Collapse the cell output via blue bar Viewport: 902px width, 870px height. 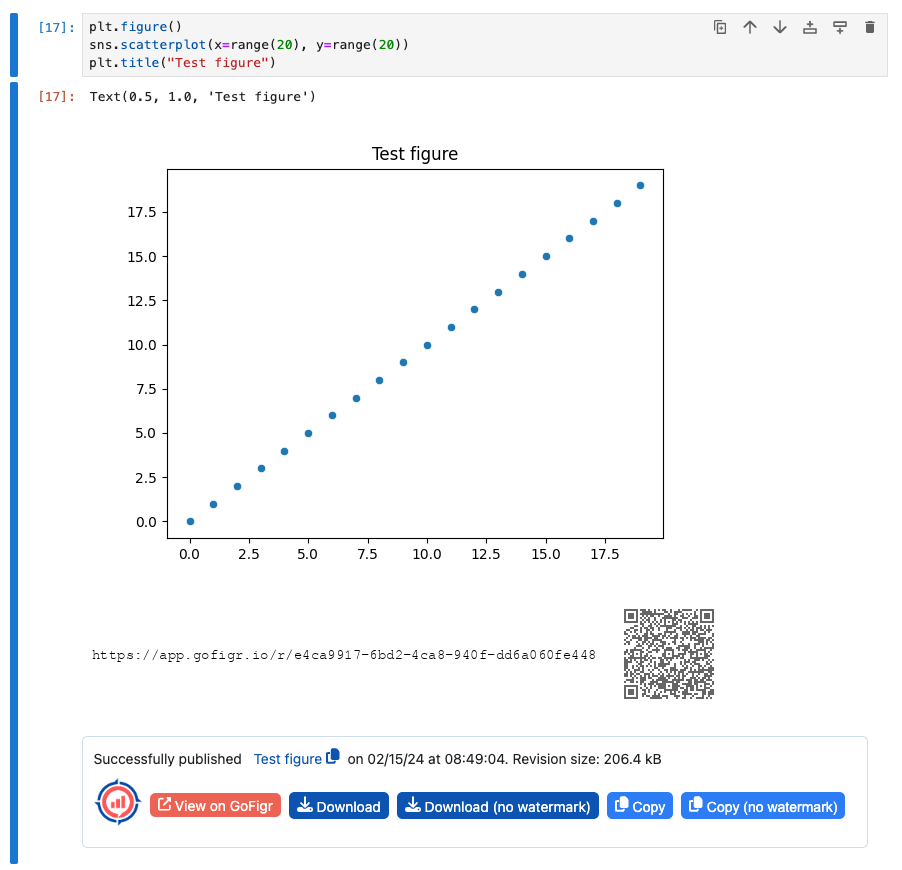click(14, 470)
